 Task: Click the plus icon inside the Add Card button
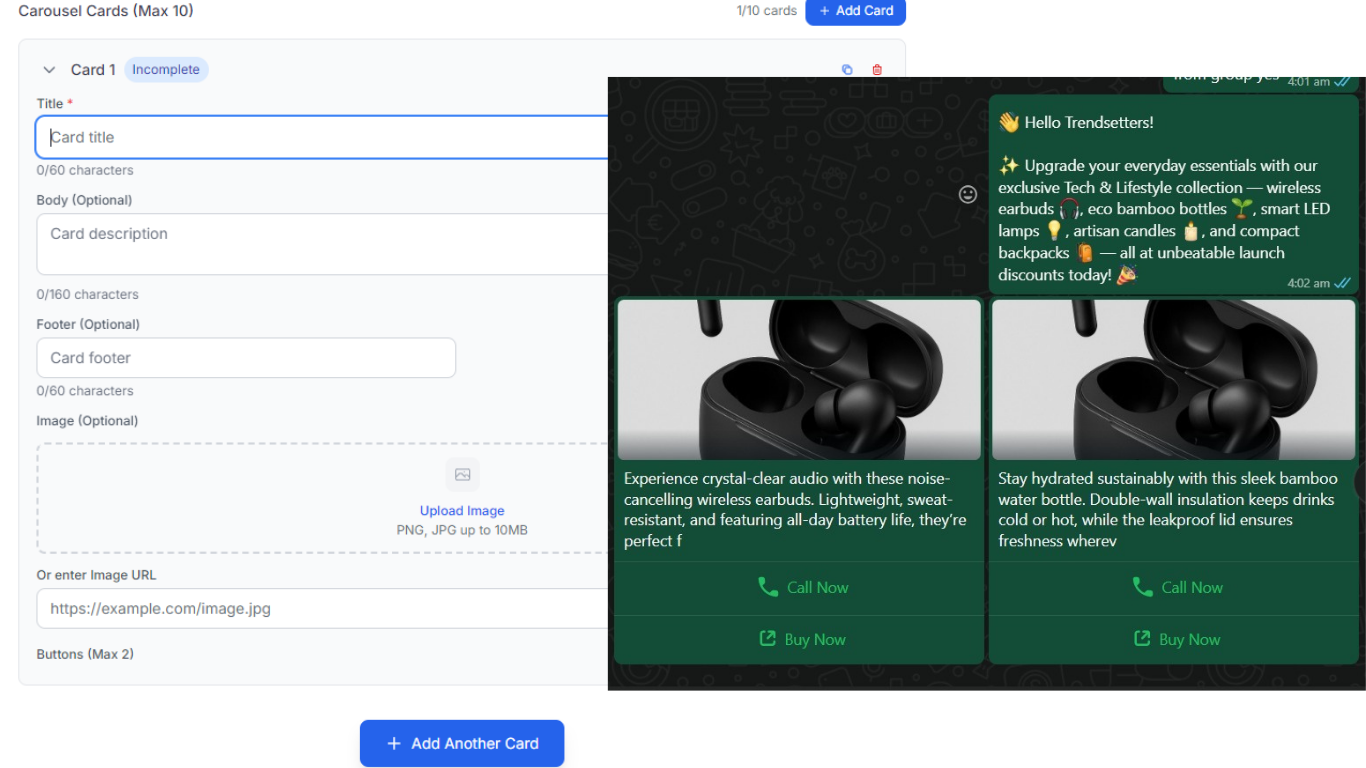coord(826,11)
